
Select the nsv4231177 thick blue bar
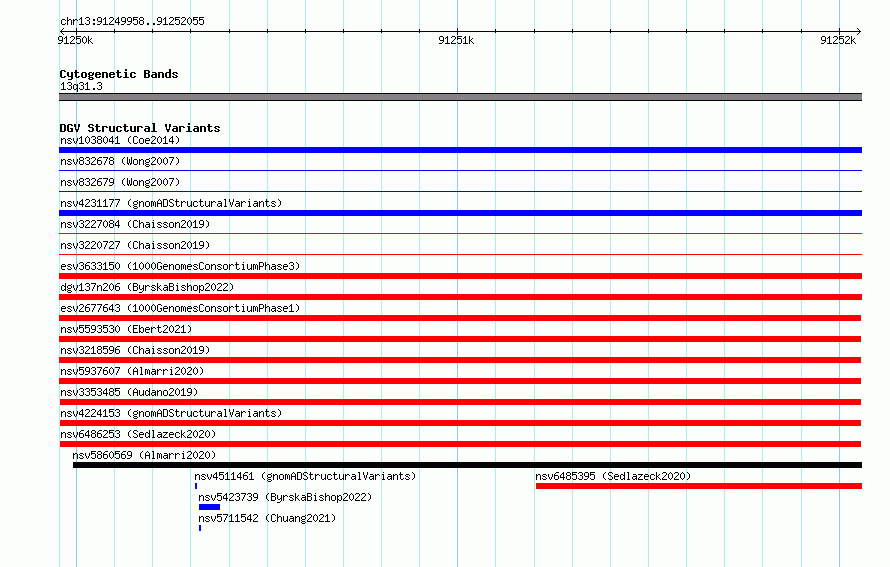click(460, 213)
